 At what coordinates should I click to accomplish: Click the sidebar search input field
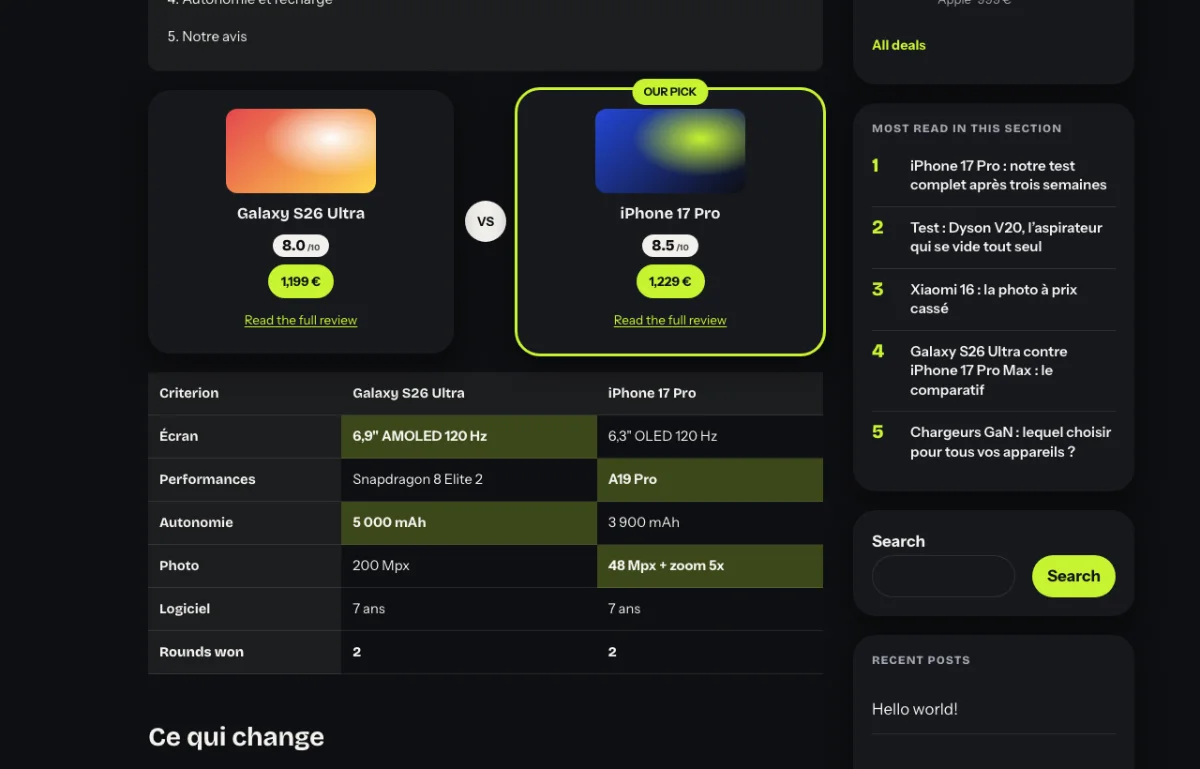coord(943,576)
